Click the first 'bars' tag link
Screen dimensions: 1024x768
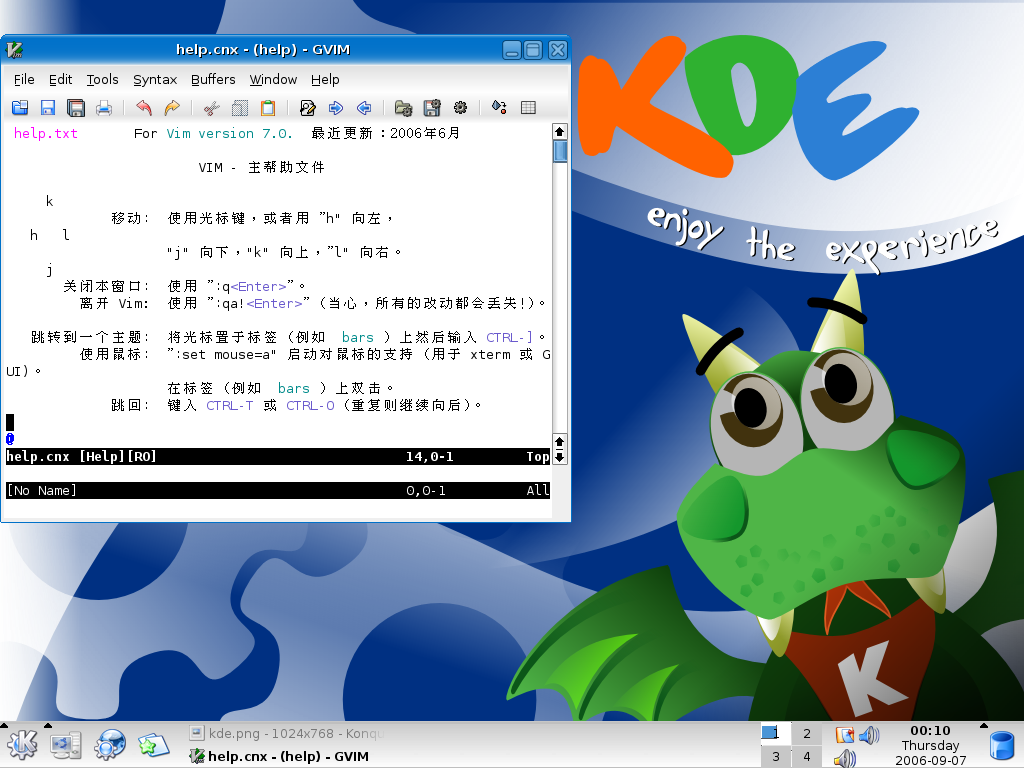pyautogui.click(x=358, y=338)
